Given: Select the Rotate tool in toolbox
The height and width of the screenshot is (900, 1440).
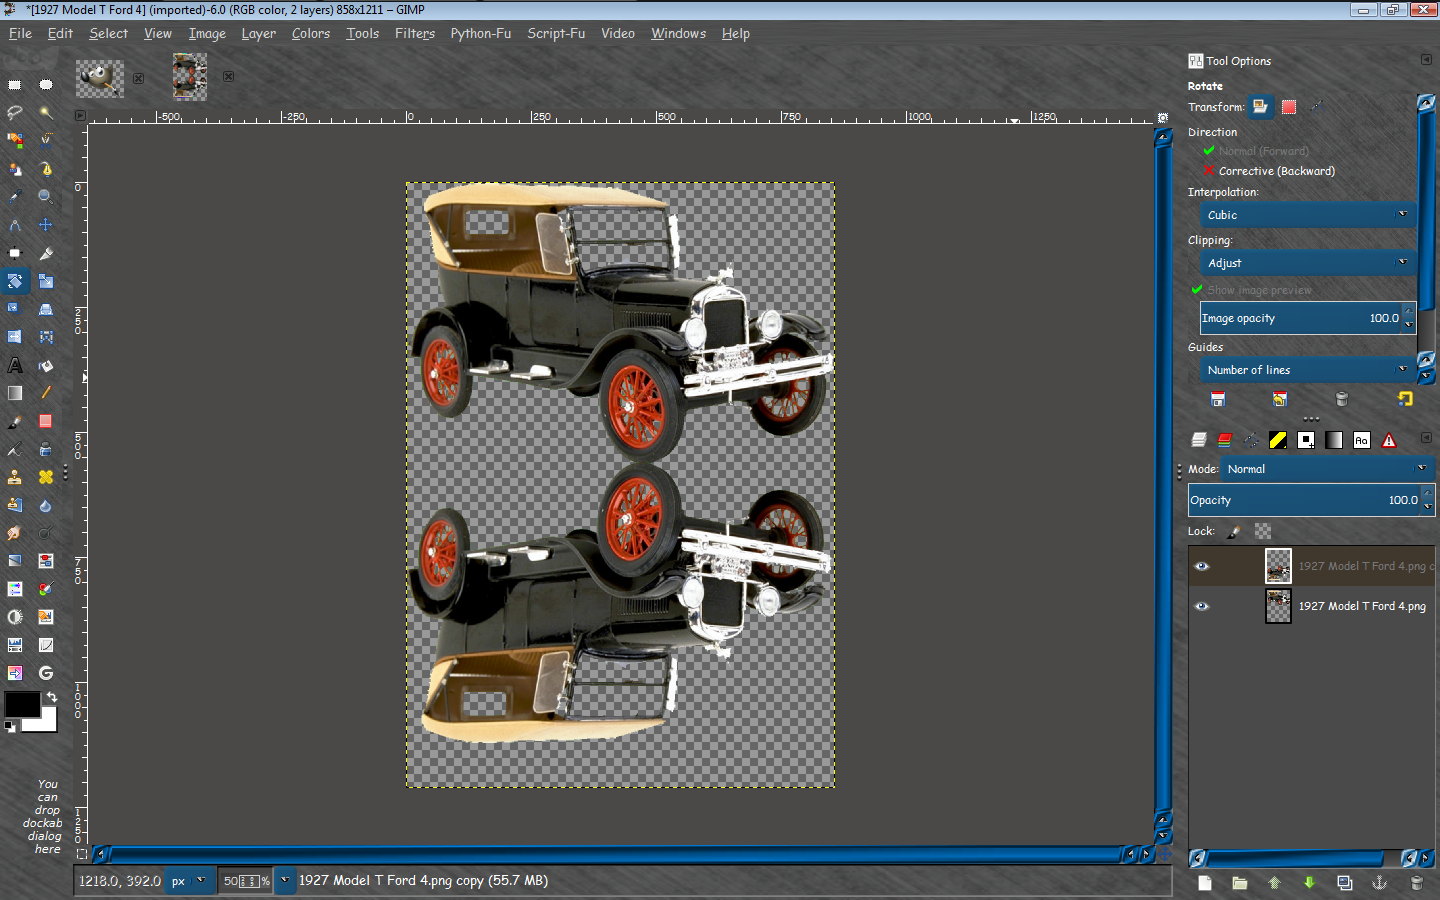Looking at the screenshot, I should [15, 281].
